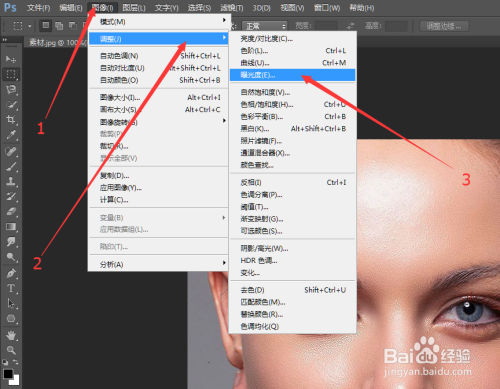This screenshot has width=500, height=389.
Task: Click swap width and height icon
Action: 350,26
